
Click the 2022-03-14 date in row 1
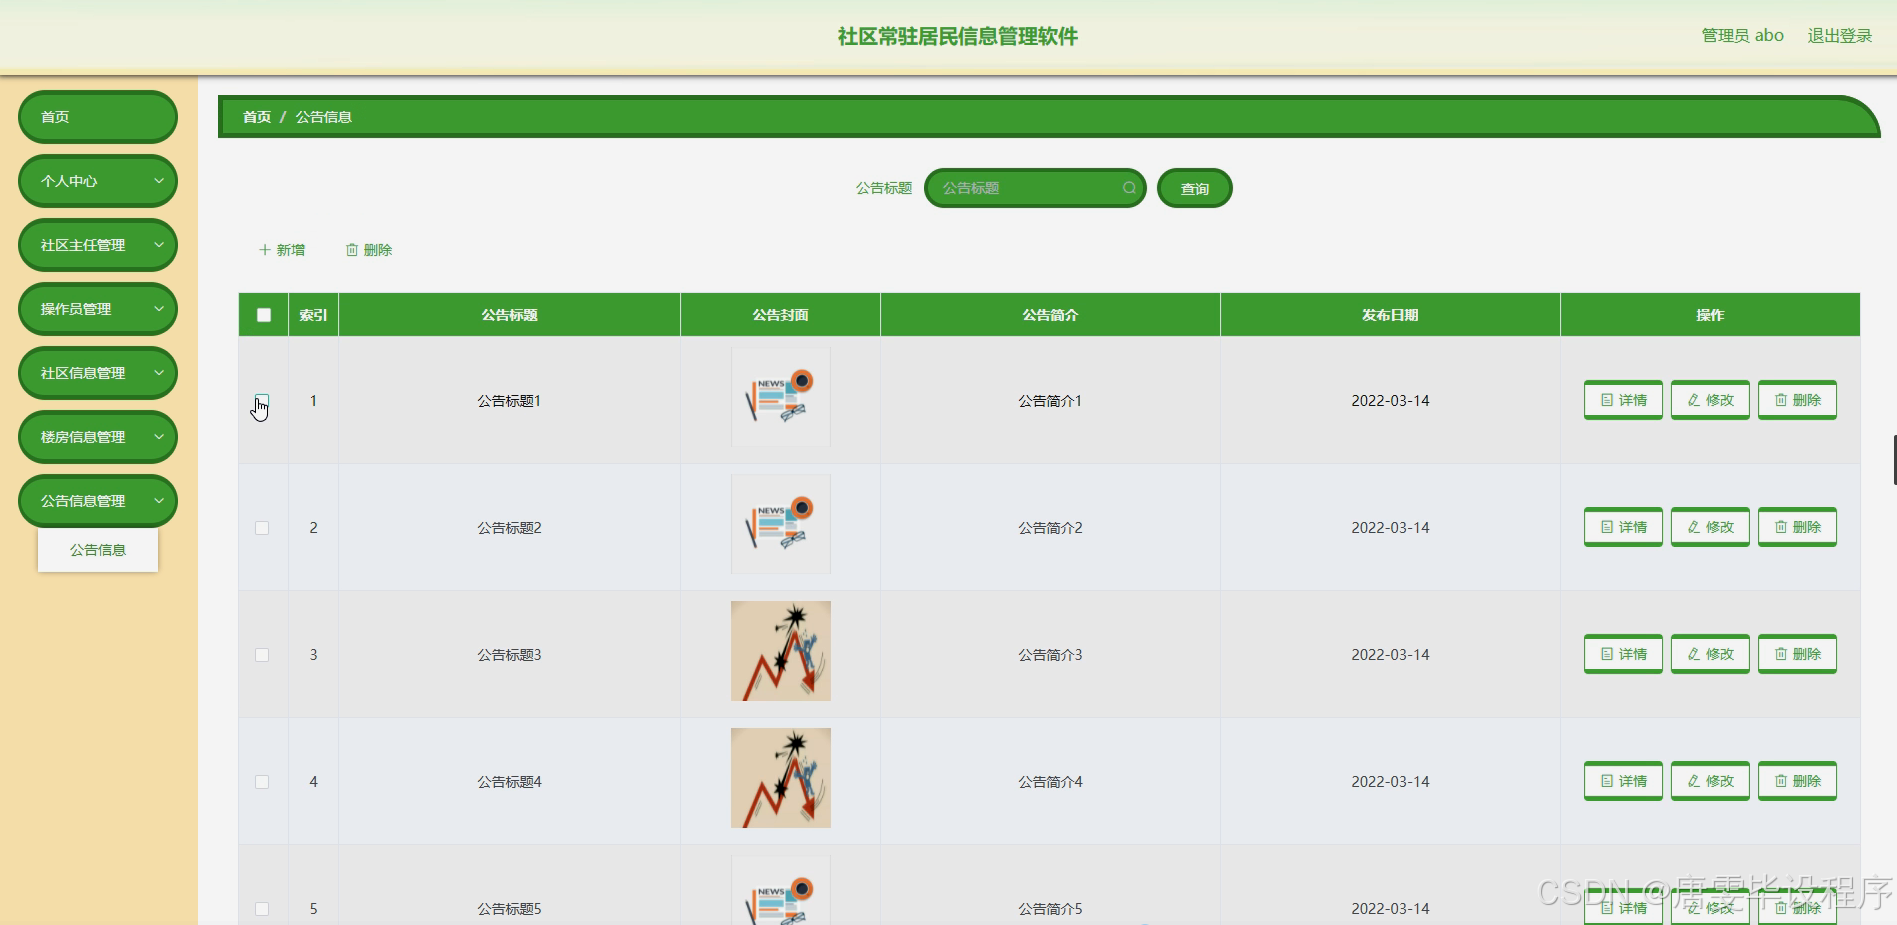click(1390, 401)
